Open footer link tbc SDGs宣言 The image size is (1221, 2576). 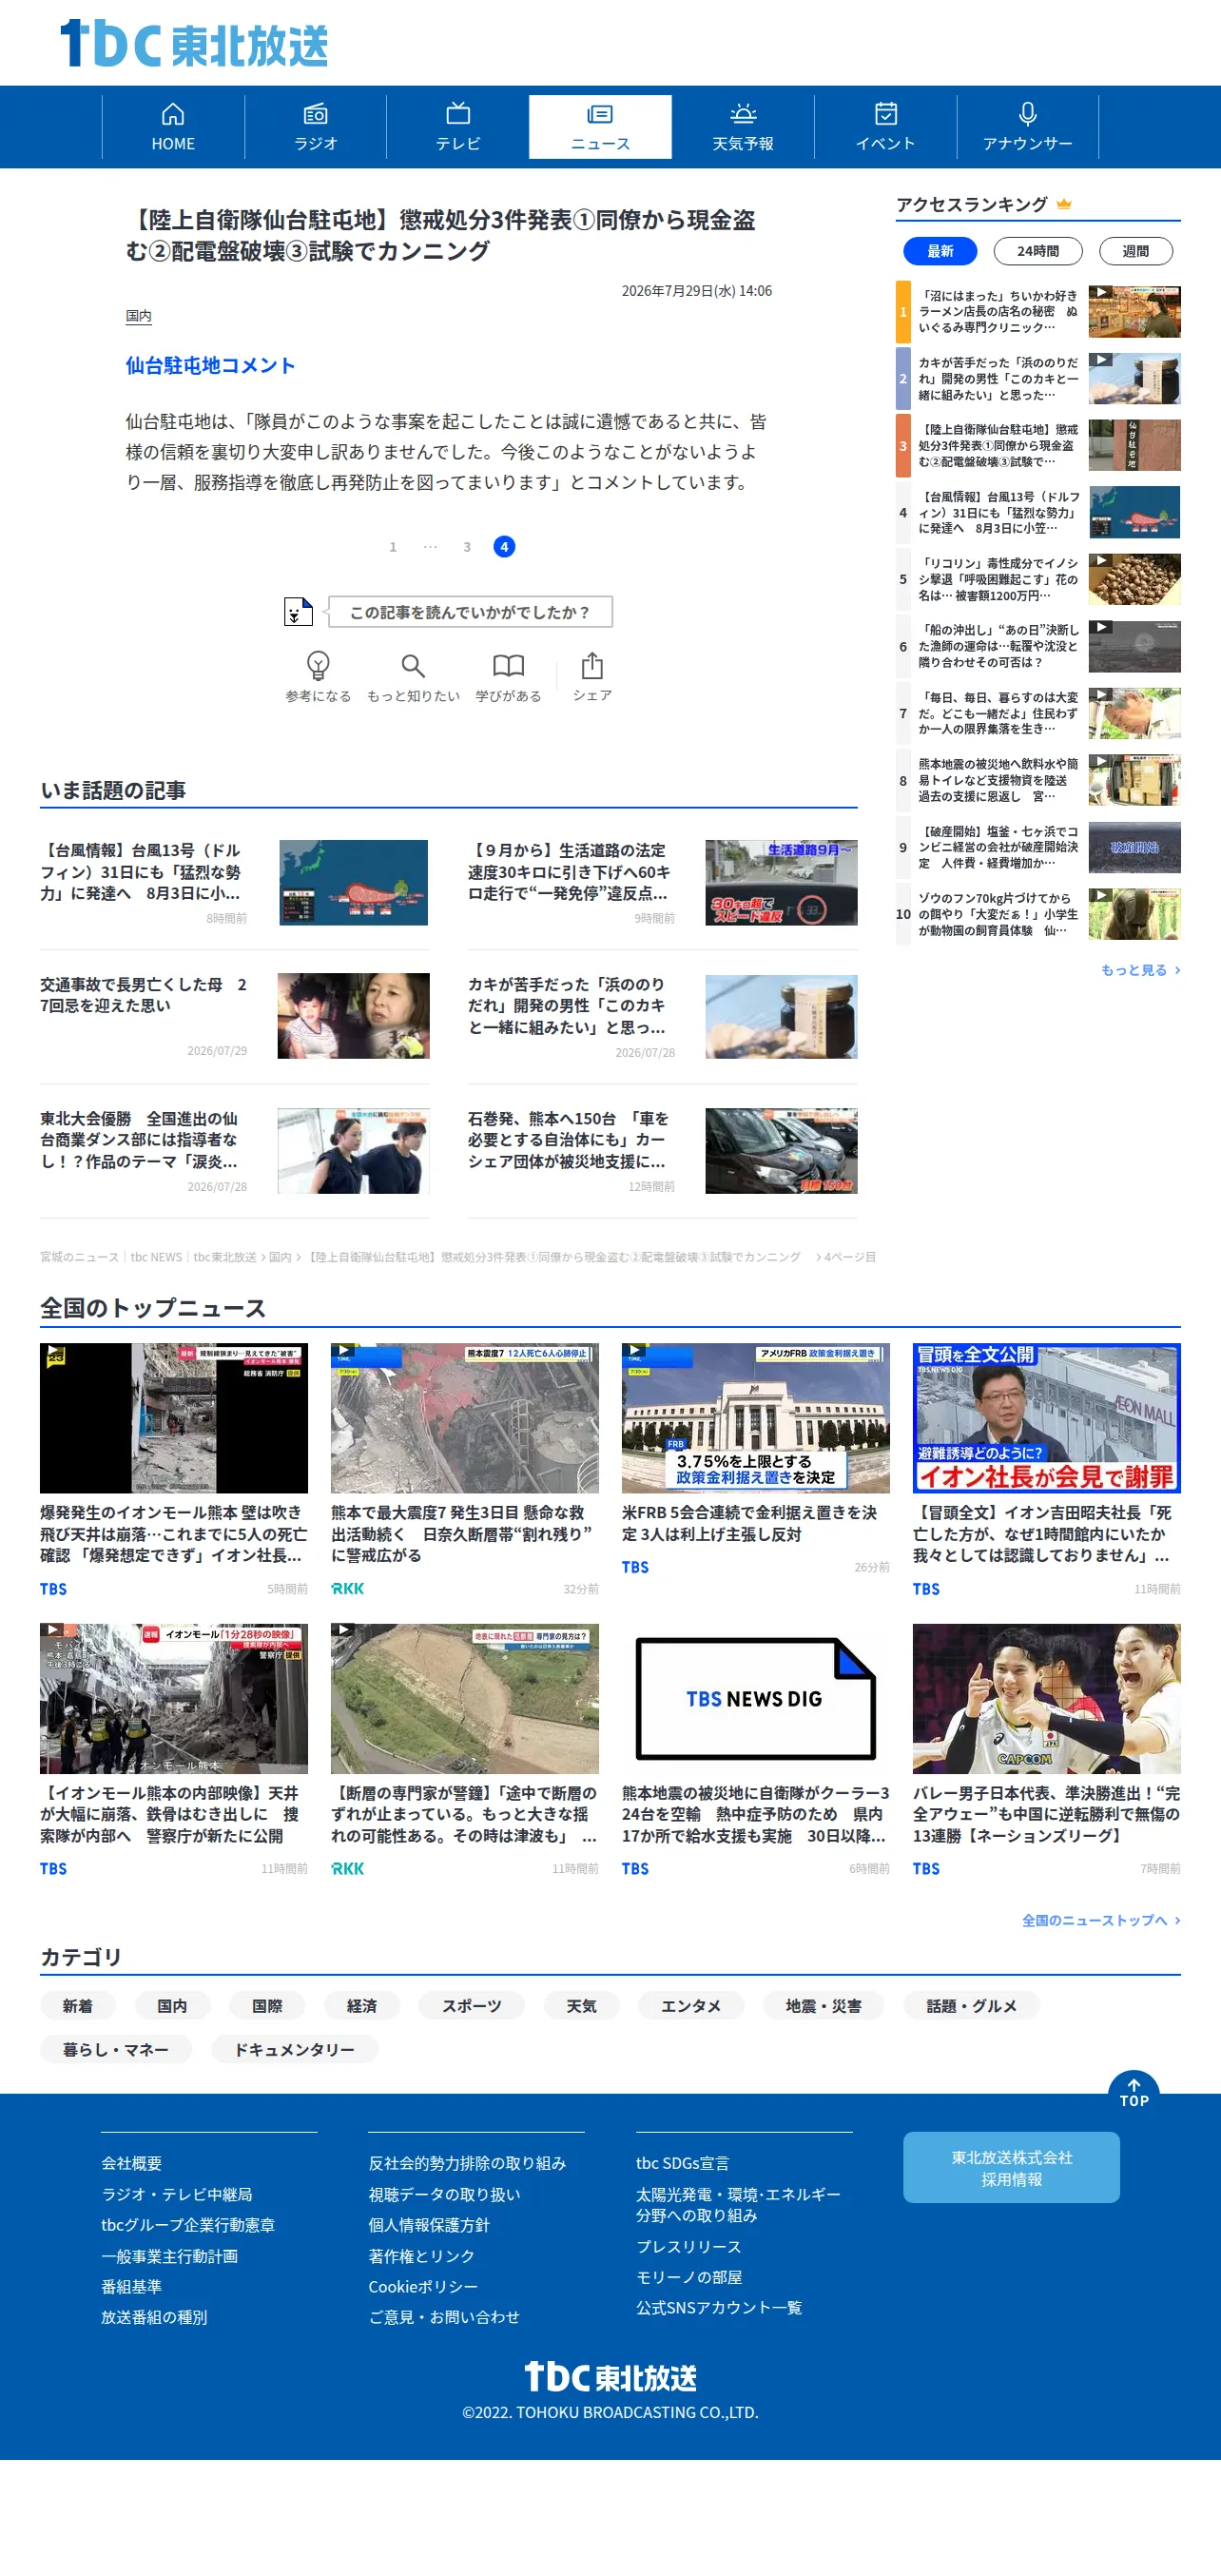click(682, 2163)
